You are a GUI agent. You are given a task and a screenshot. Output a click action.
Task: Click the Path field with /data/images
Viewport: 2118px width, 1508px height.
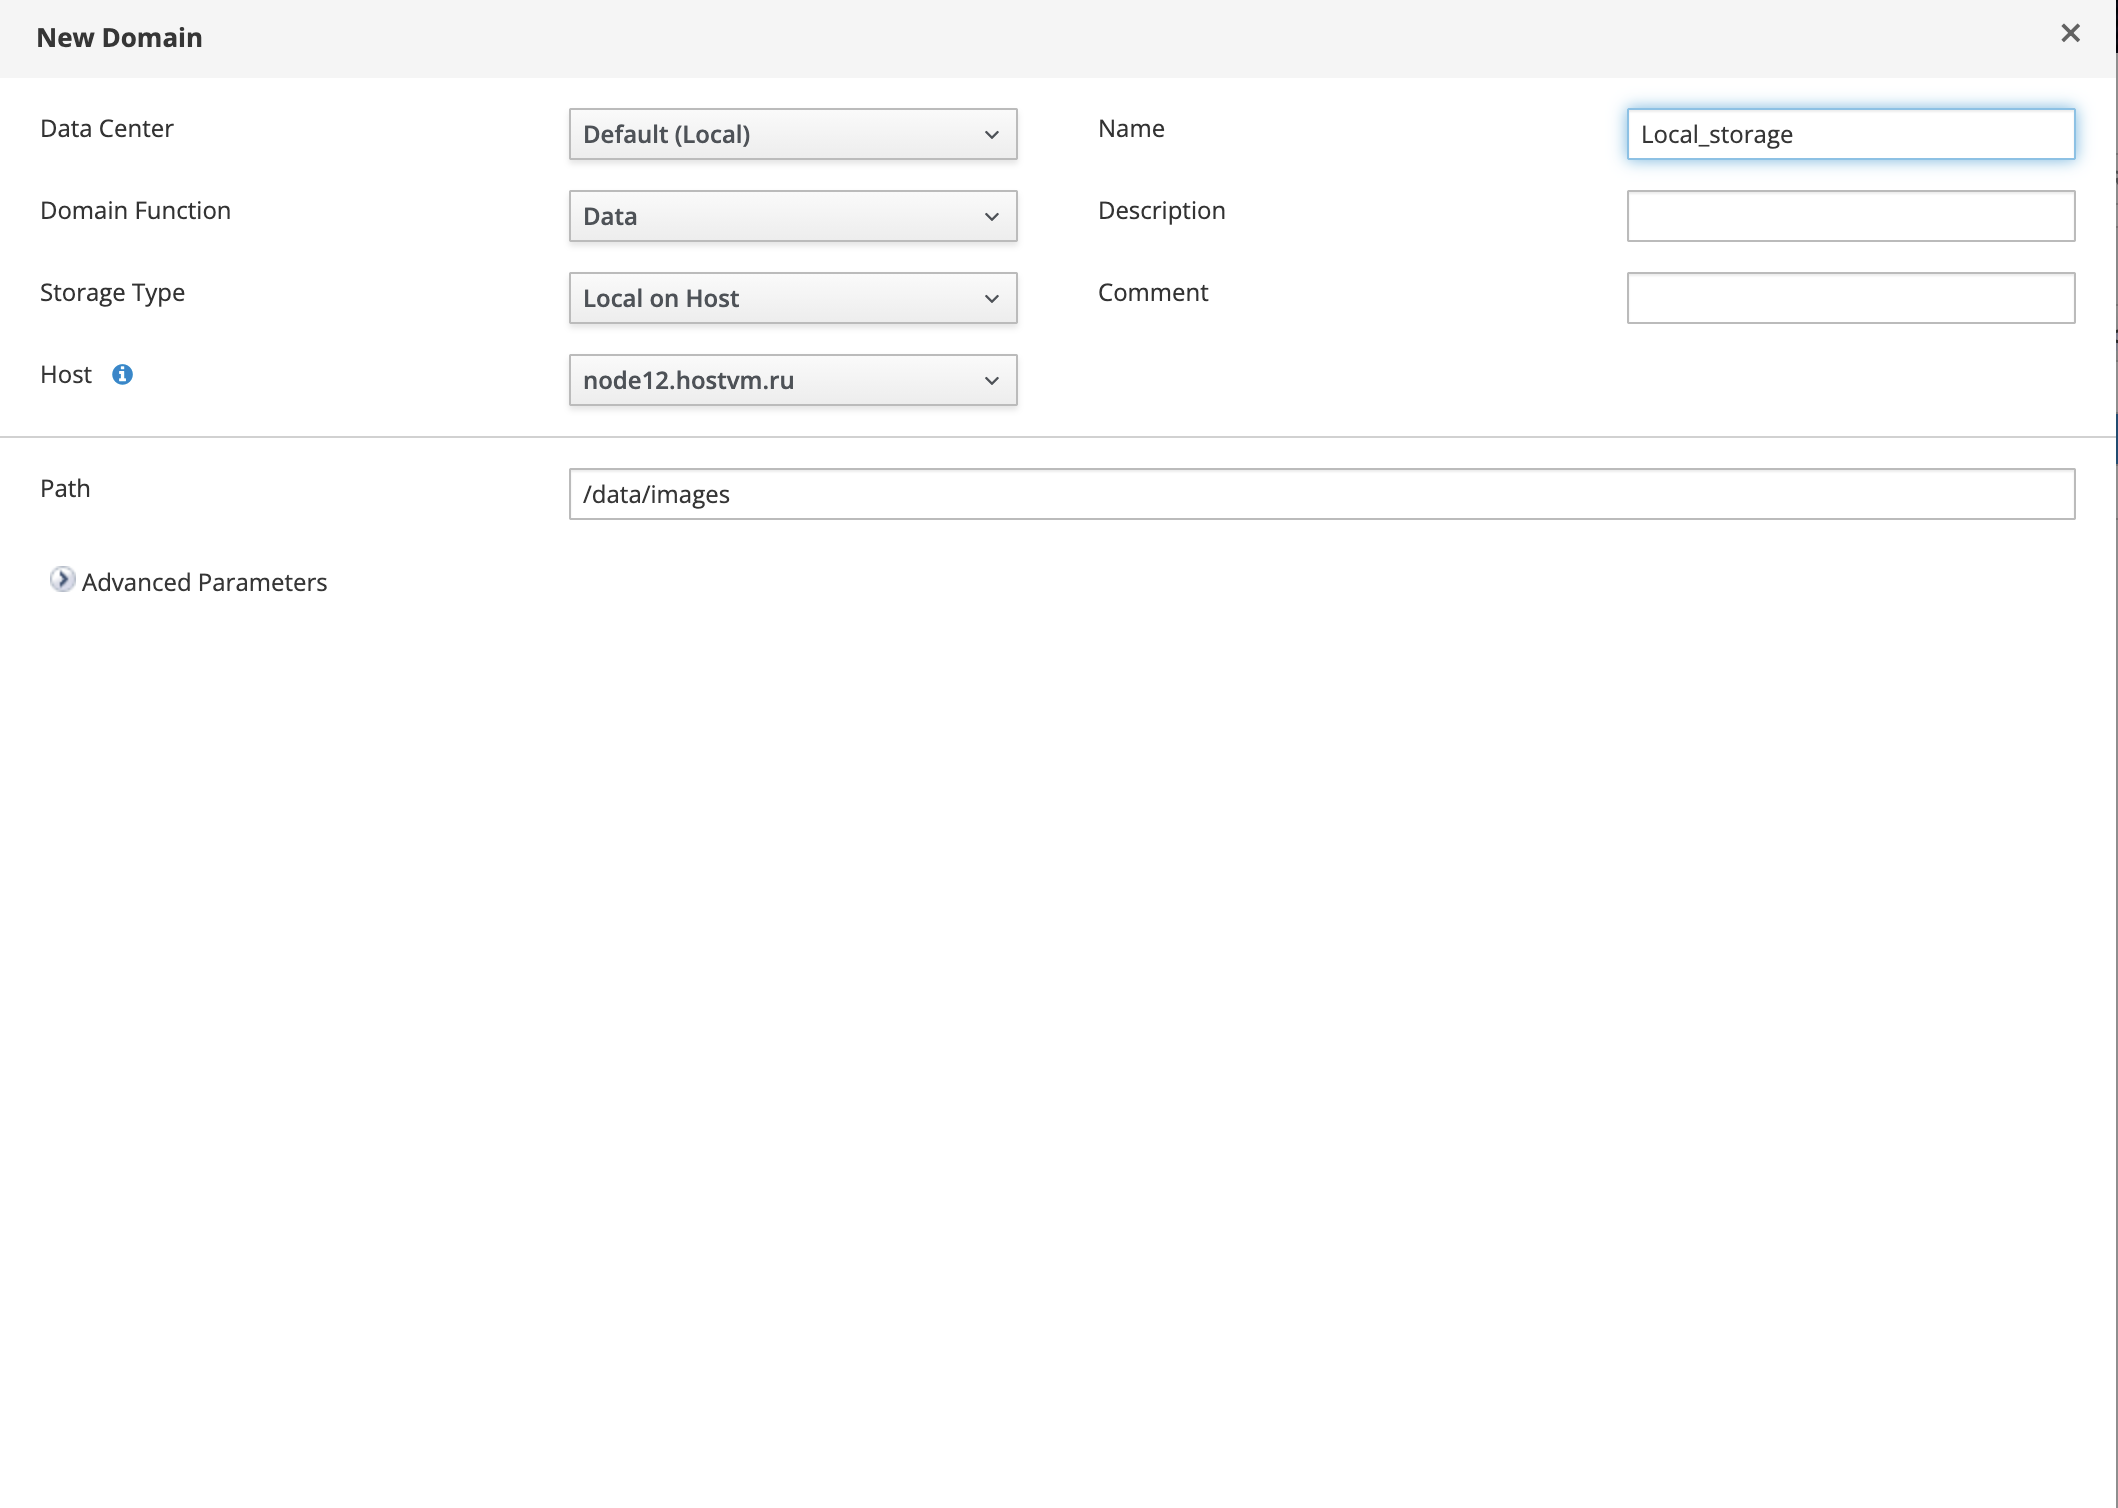click(x=1321, y=494)
